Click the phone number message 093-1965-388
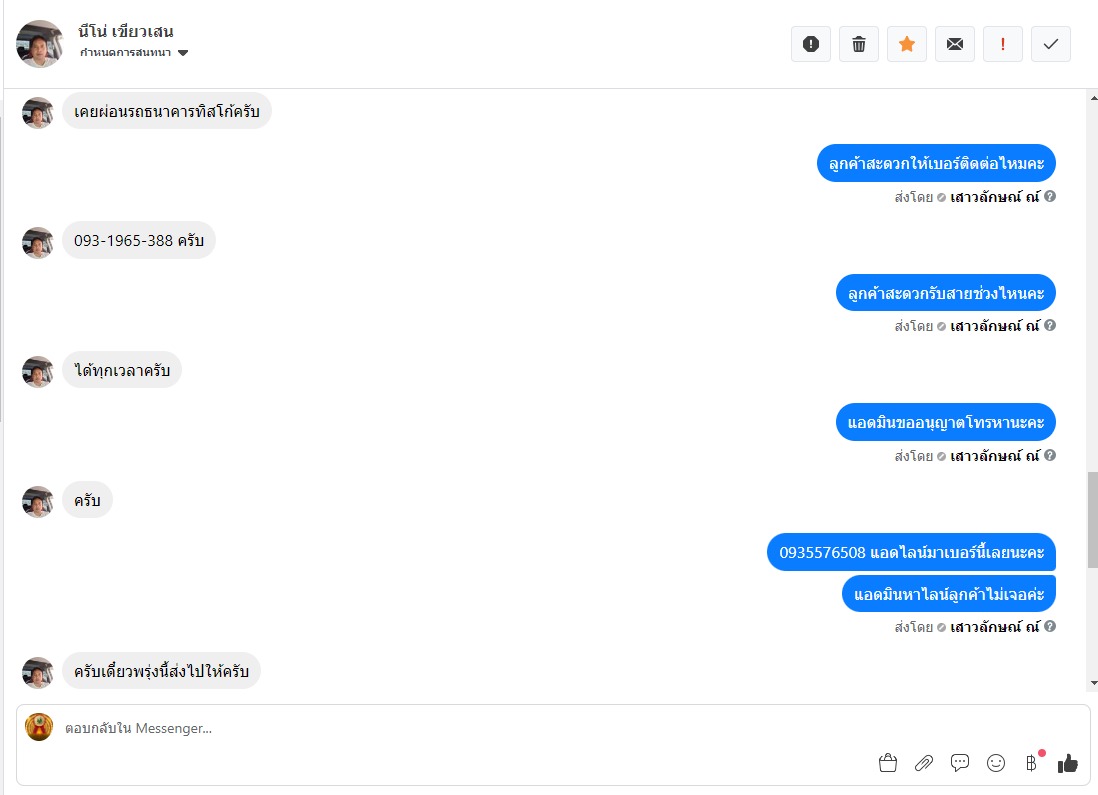This screenshot has height=795, width=1098. tap(139, 240)
